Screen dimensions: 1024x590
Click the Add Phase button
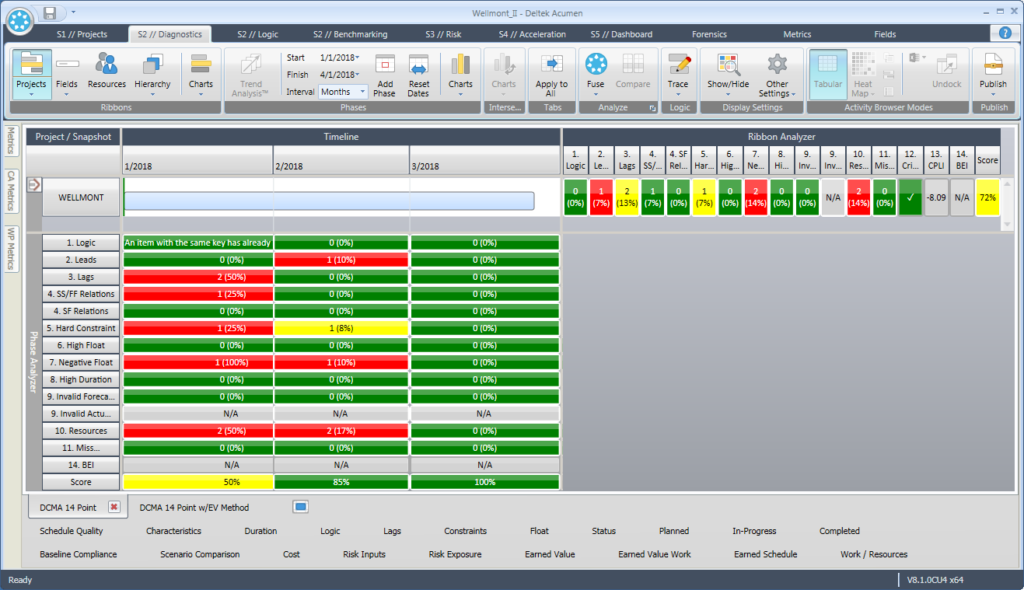point(385,75)
